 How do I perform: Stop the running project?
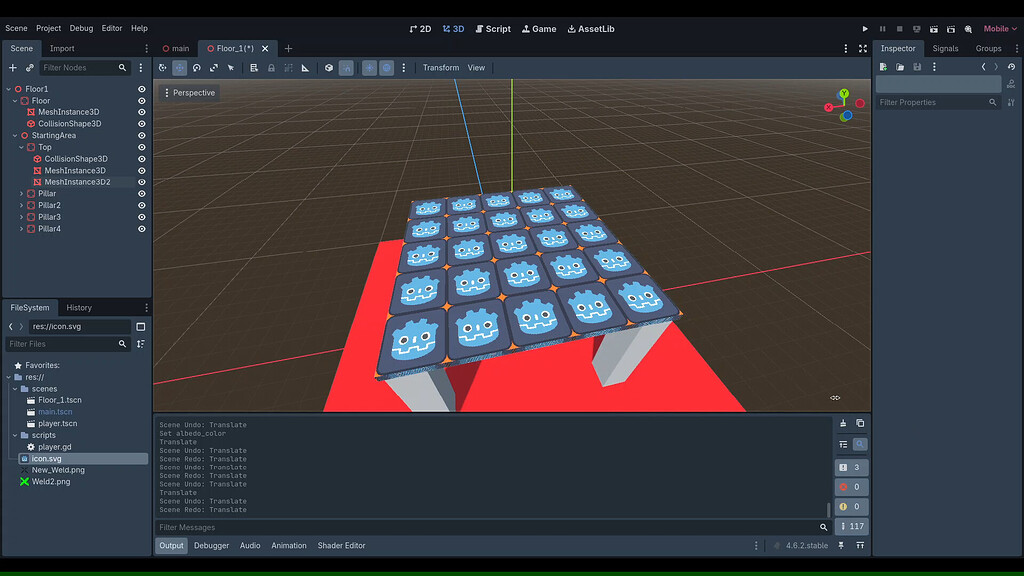pyautogui.click(x=899, y=29)
